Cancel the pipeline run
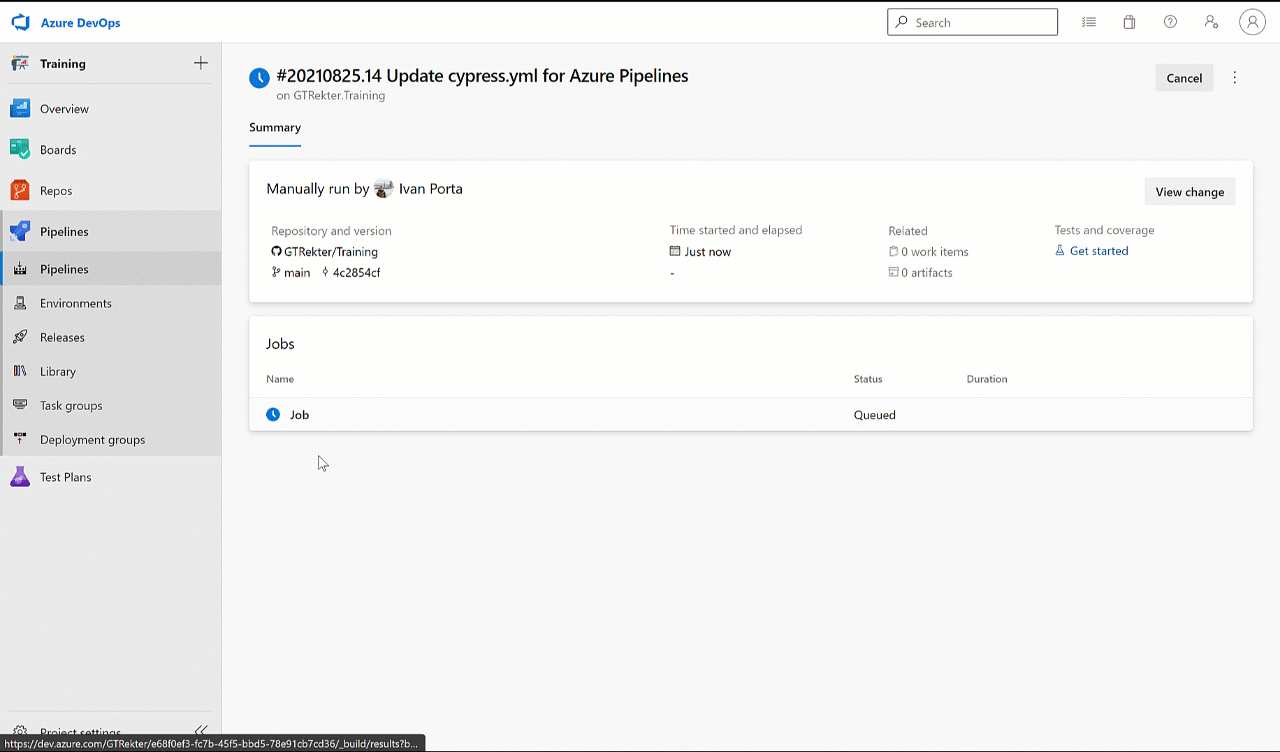This screenshot has width=1280, height=752. [x=1184, y=78]
